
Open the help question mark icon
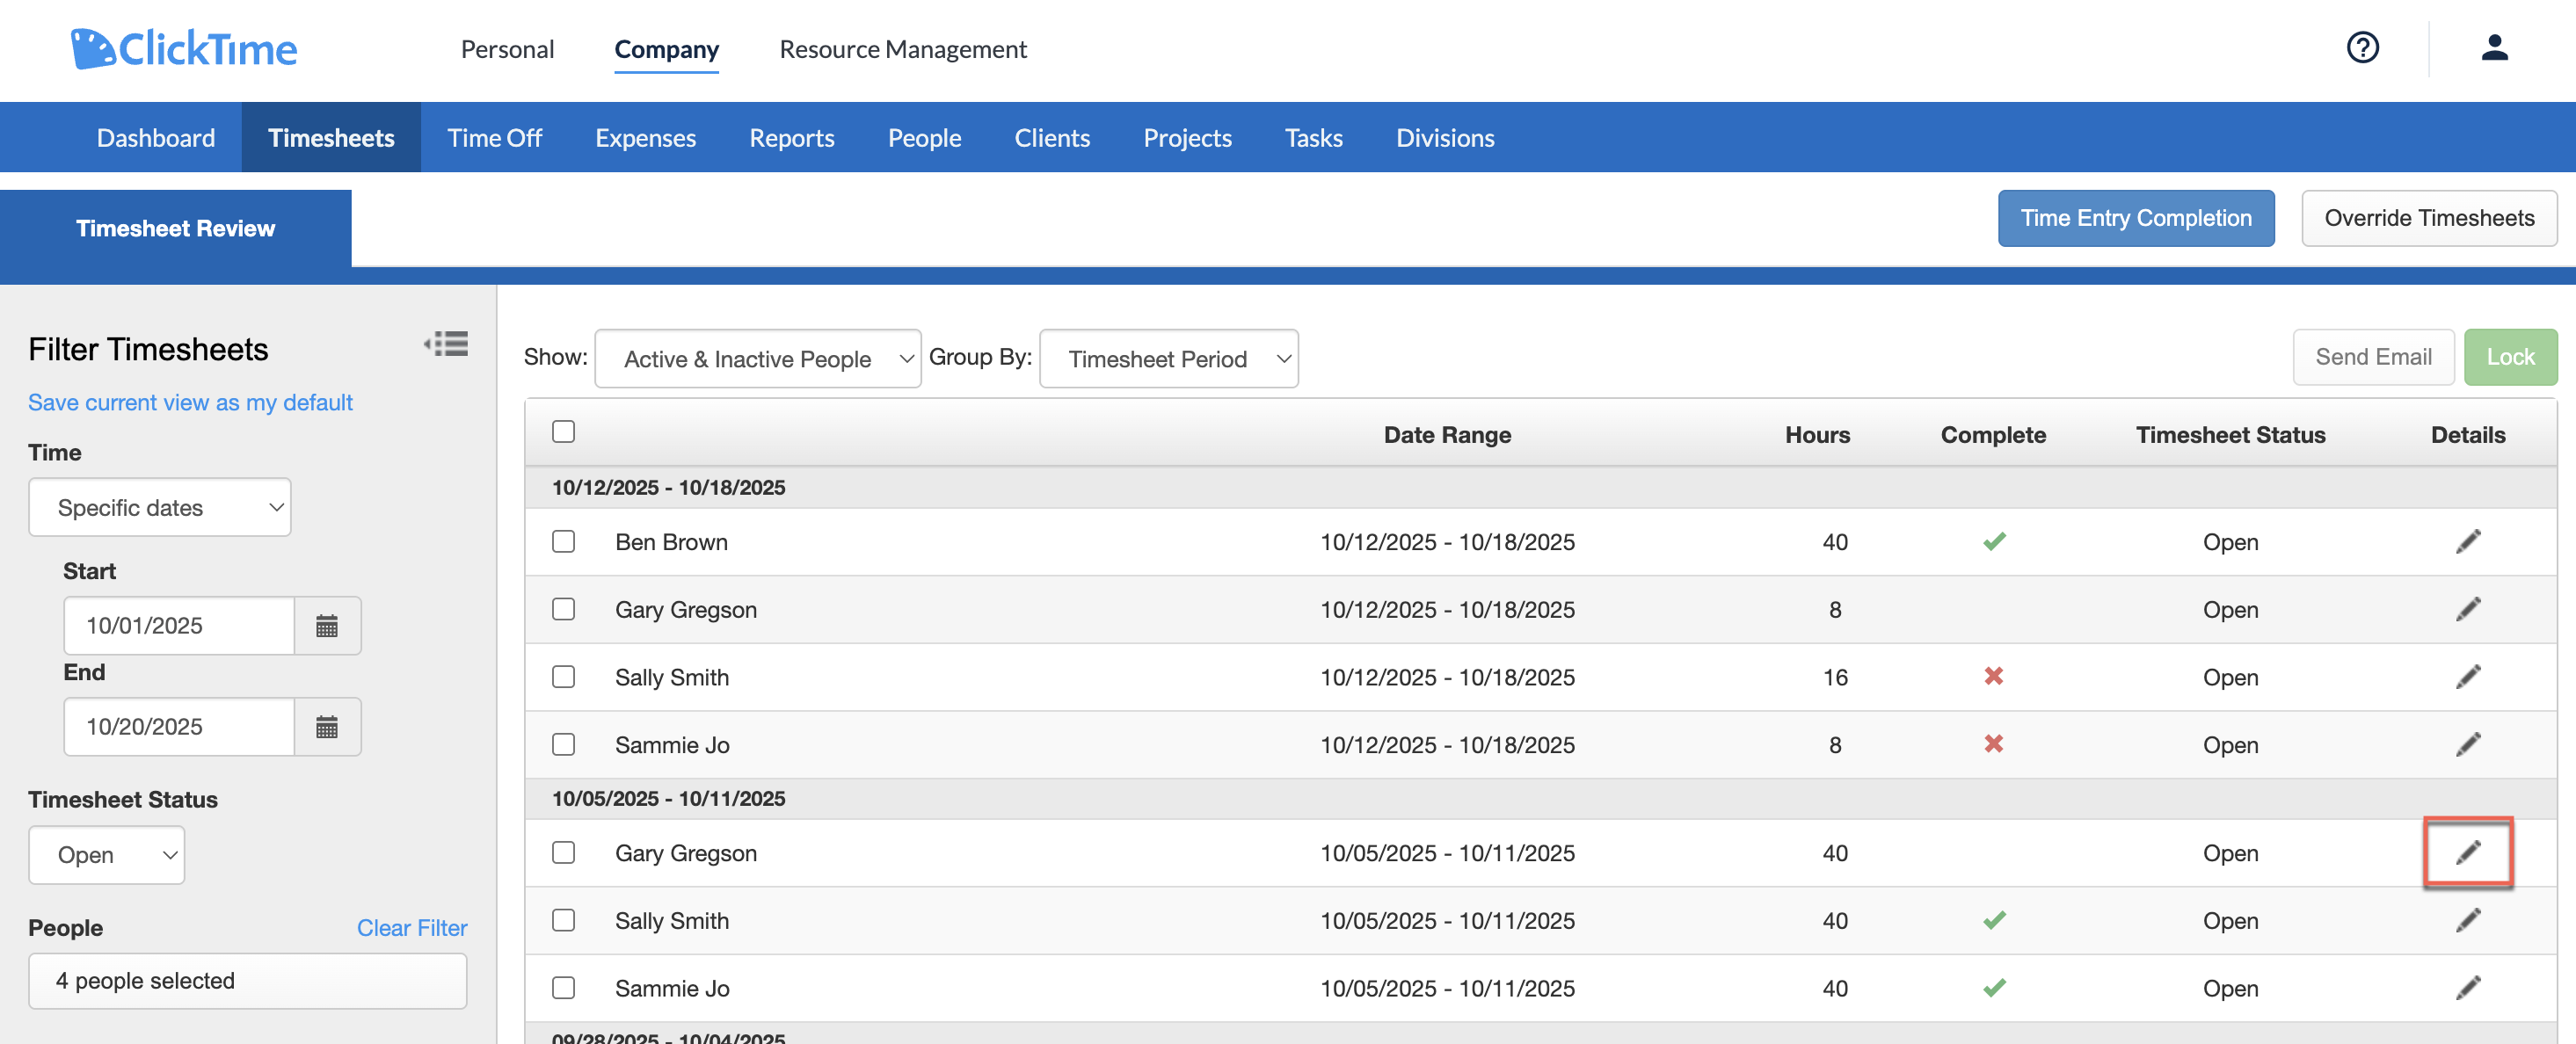click(x=2362, y=47)
